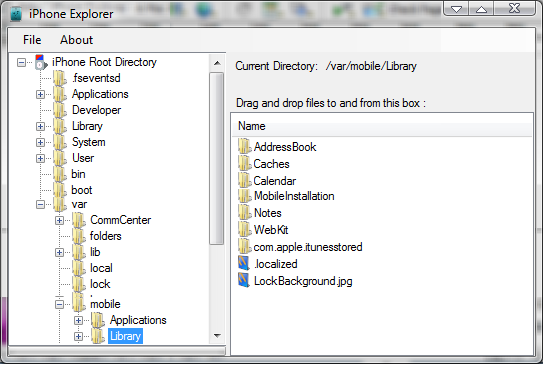Screen dimensions: 545x366
Task: Expand the top-level Applications folder
Action: 40,95
